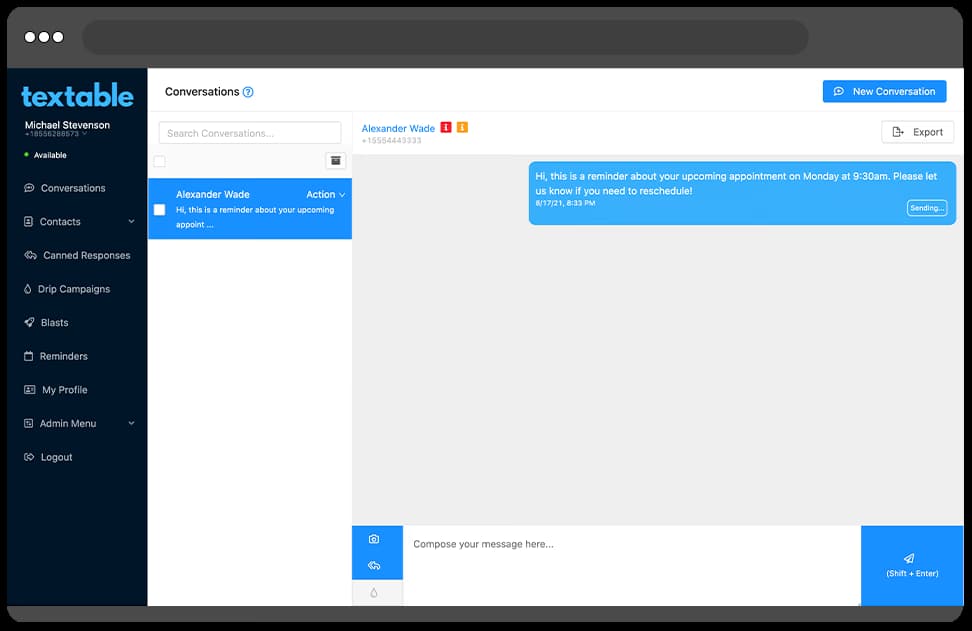Open the Action dropdown on Alexander Wade
The height and width of the screenshot is (631, 972).
pyautogui.click(x=326, y=195)
